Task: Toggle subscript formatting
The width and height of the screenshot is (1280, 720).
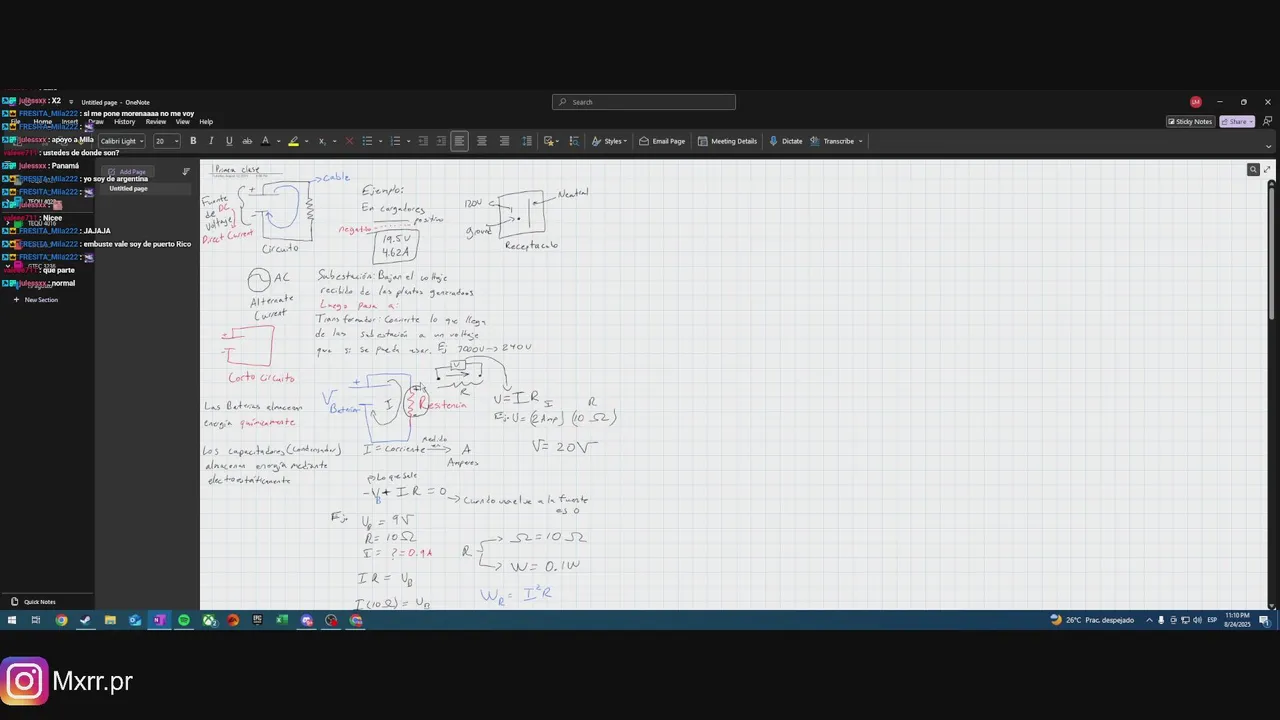Action: coord(321,141)
